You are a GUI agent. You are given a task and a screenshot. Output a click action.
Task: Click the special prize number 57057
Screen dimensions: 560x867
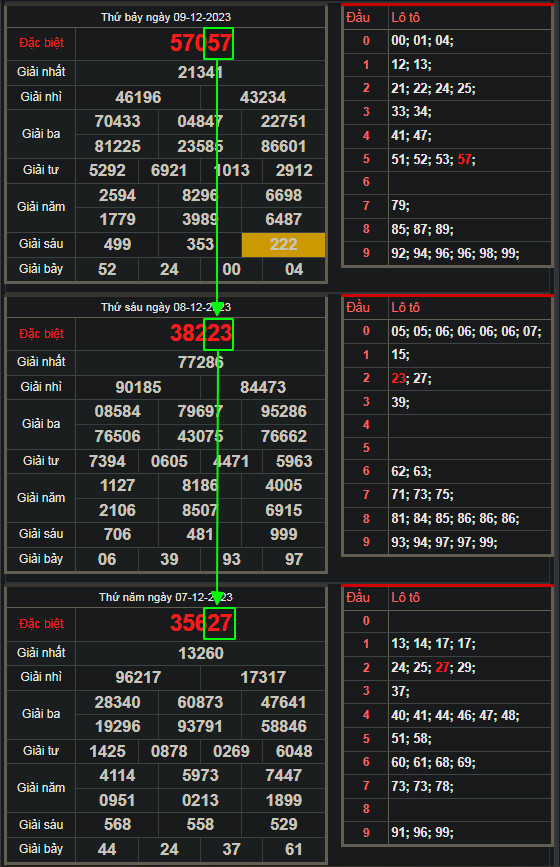[x=201, y=43]
